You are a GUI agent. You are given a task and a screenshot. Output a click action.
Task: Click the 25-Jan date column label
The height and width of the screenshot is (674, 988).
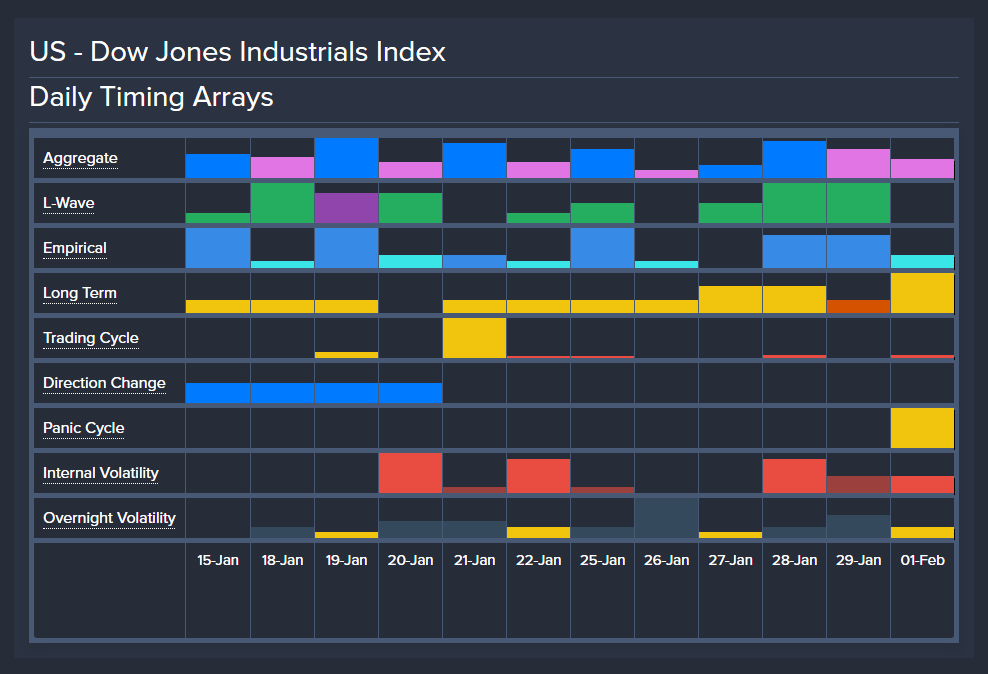602,560
